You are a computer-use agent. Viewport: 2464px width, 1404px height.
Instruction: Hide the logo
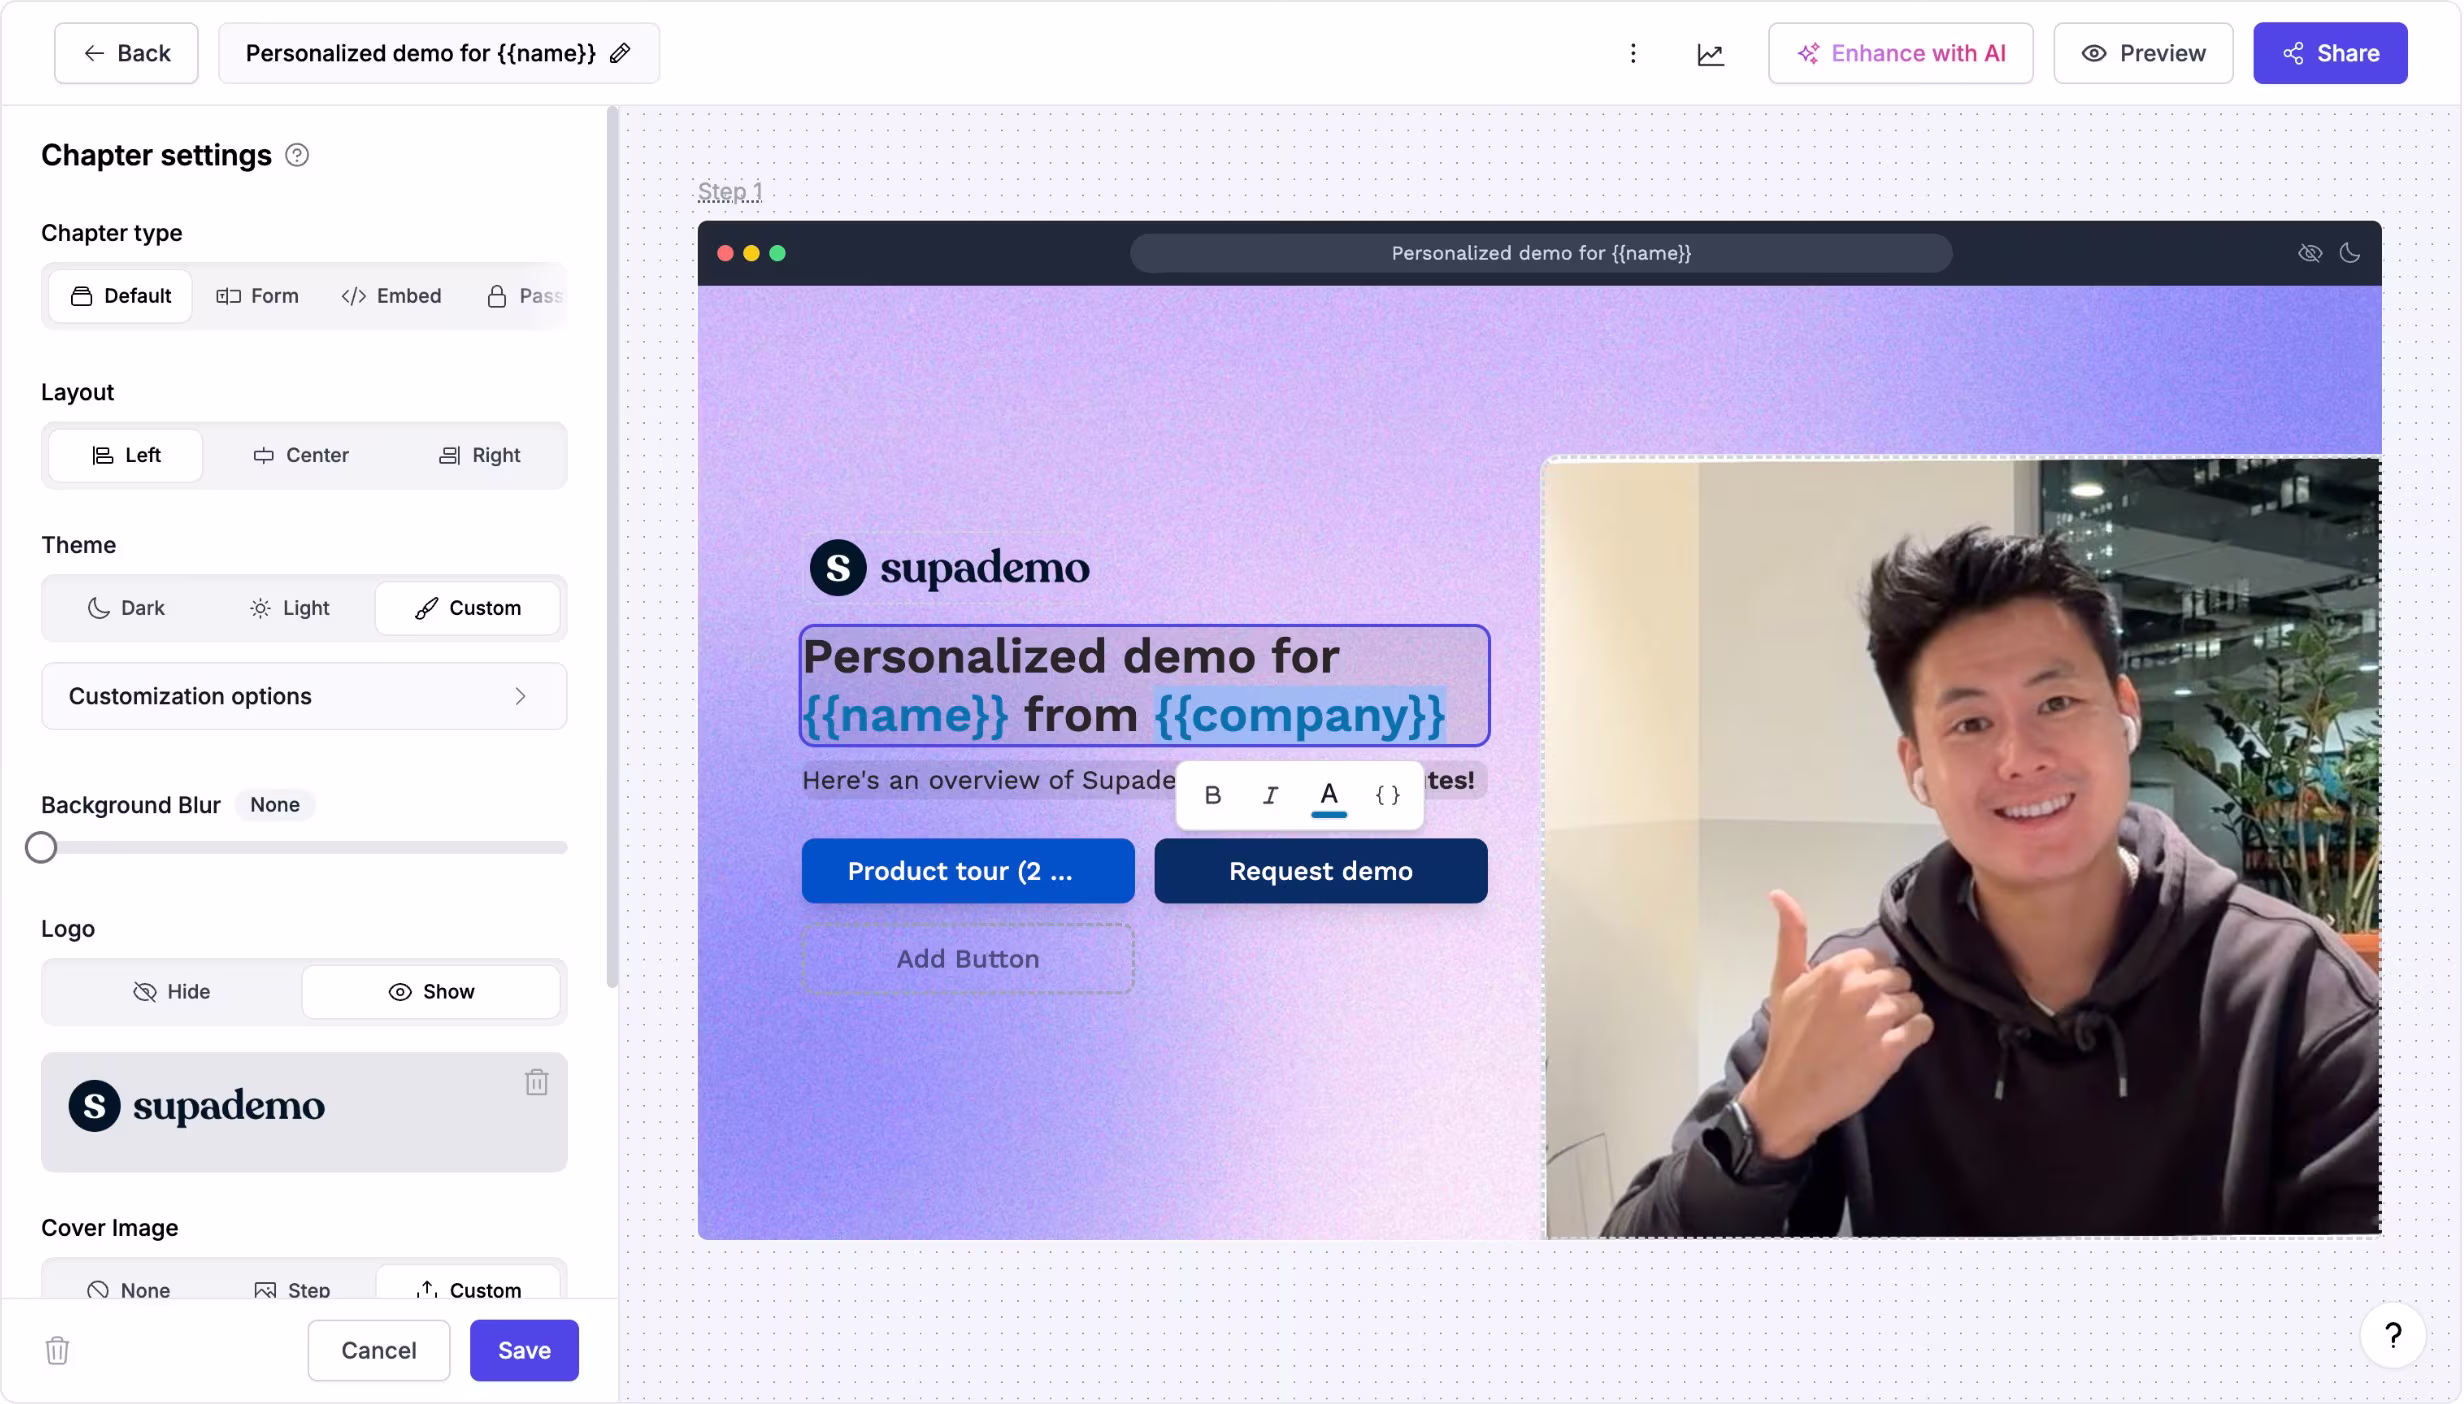coord(172,991)
